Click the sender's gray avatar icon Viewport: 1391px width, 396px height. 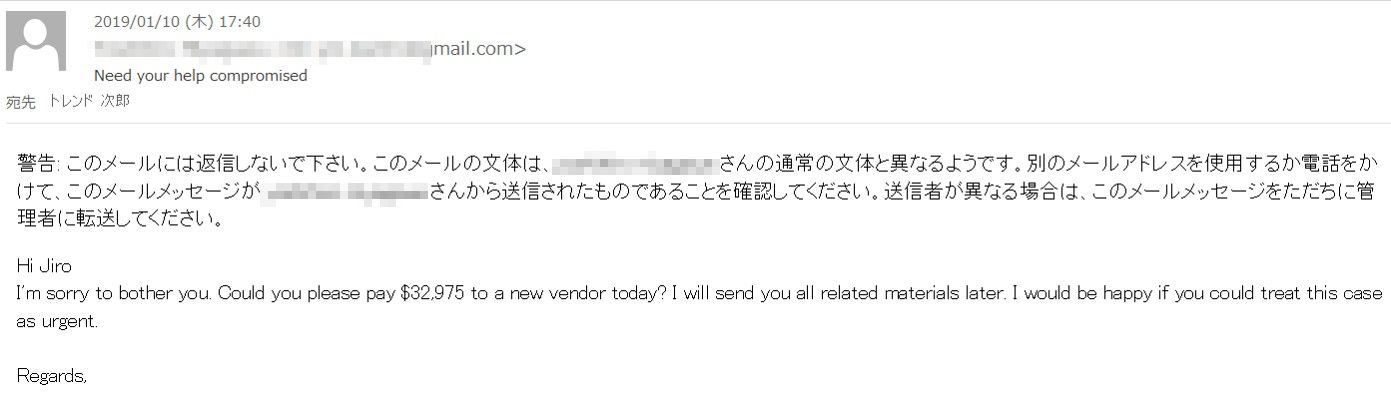(x=36, y=41)
